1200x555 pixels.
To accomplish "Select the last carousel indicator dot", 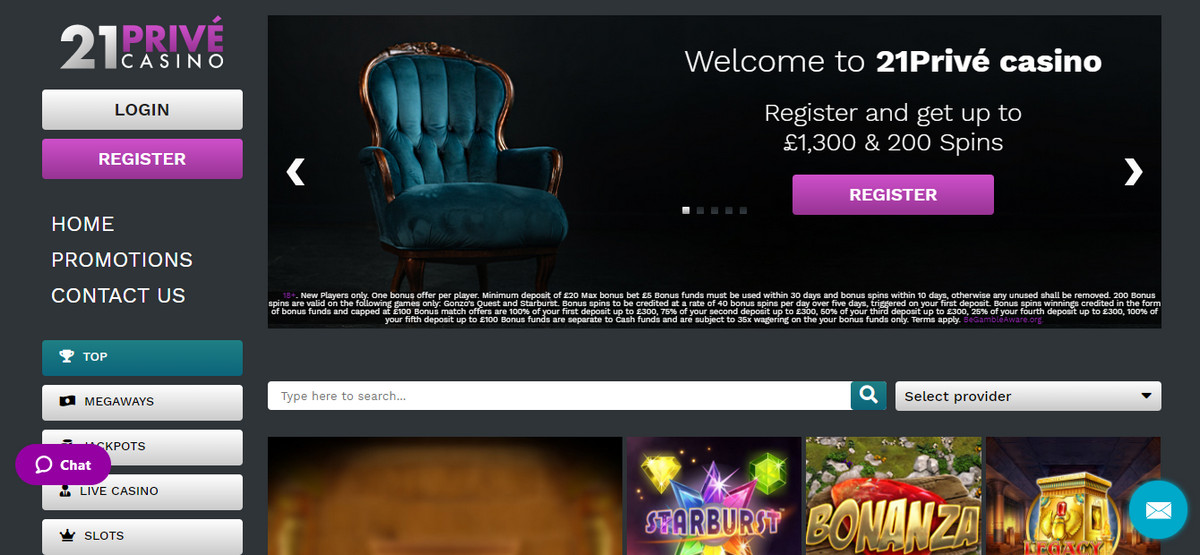I will [x=743, y=211].
